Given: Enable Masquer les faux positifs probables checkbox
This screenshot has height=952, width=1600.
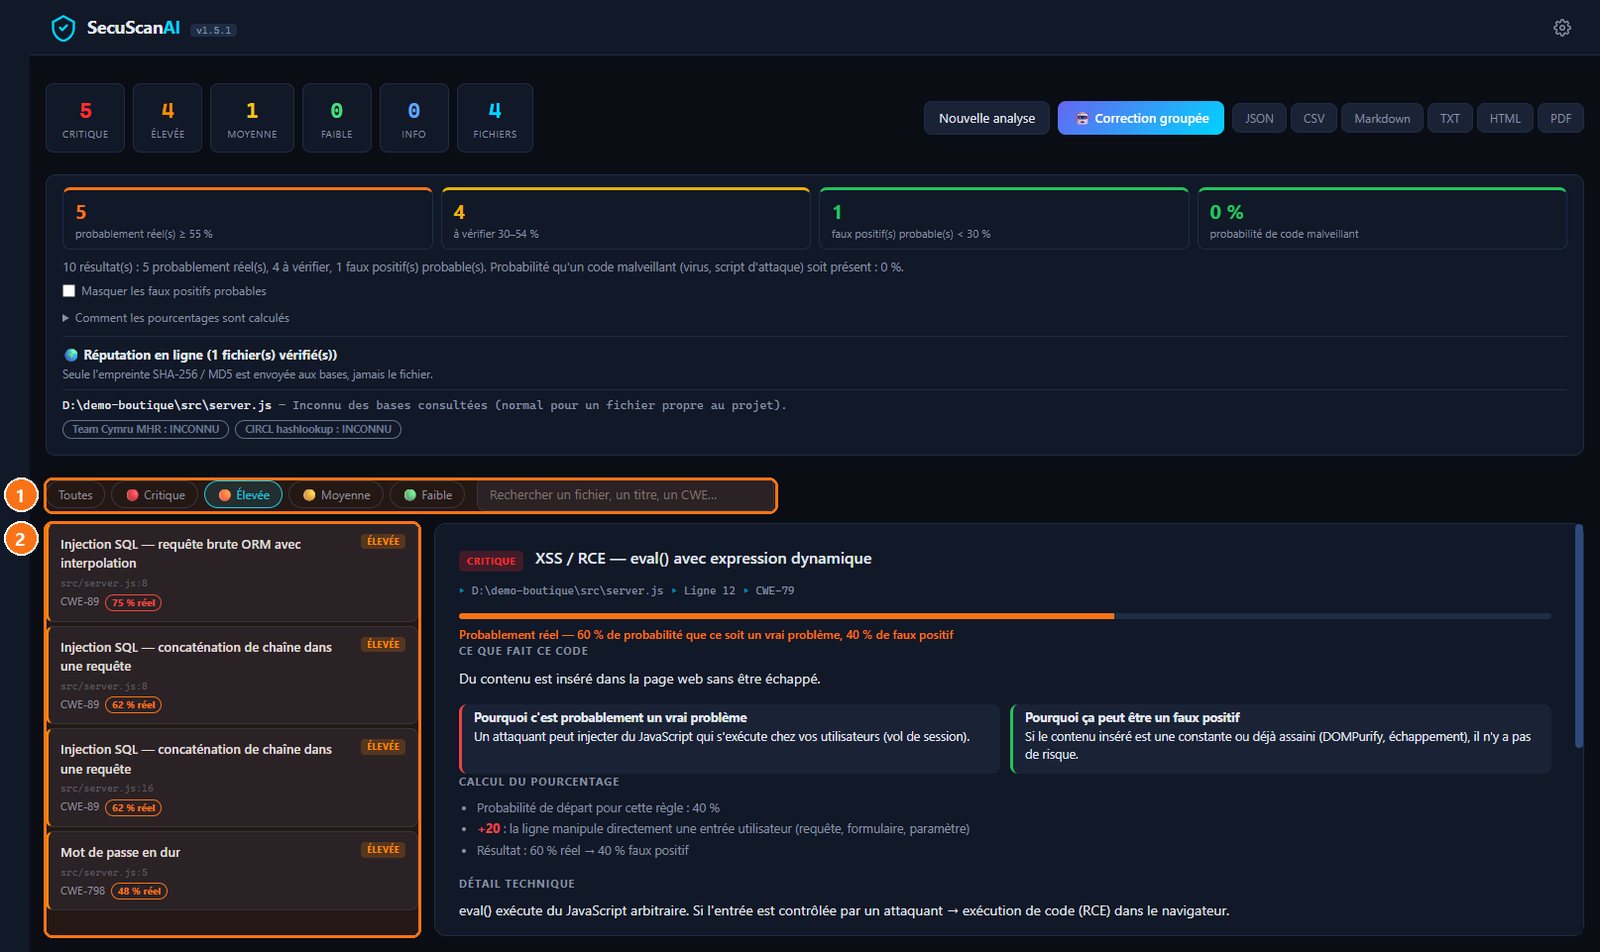Looking at the screenshot, I should pyautogui.click(x=69, y=291).
